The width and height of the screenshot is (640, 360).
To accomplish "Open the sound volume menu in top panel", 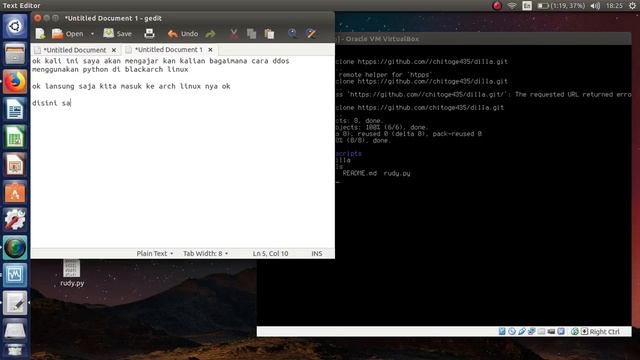I will click(x=596, y=6).
